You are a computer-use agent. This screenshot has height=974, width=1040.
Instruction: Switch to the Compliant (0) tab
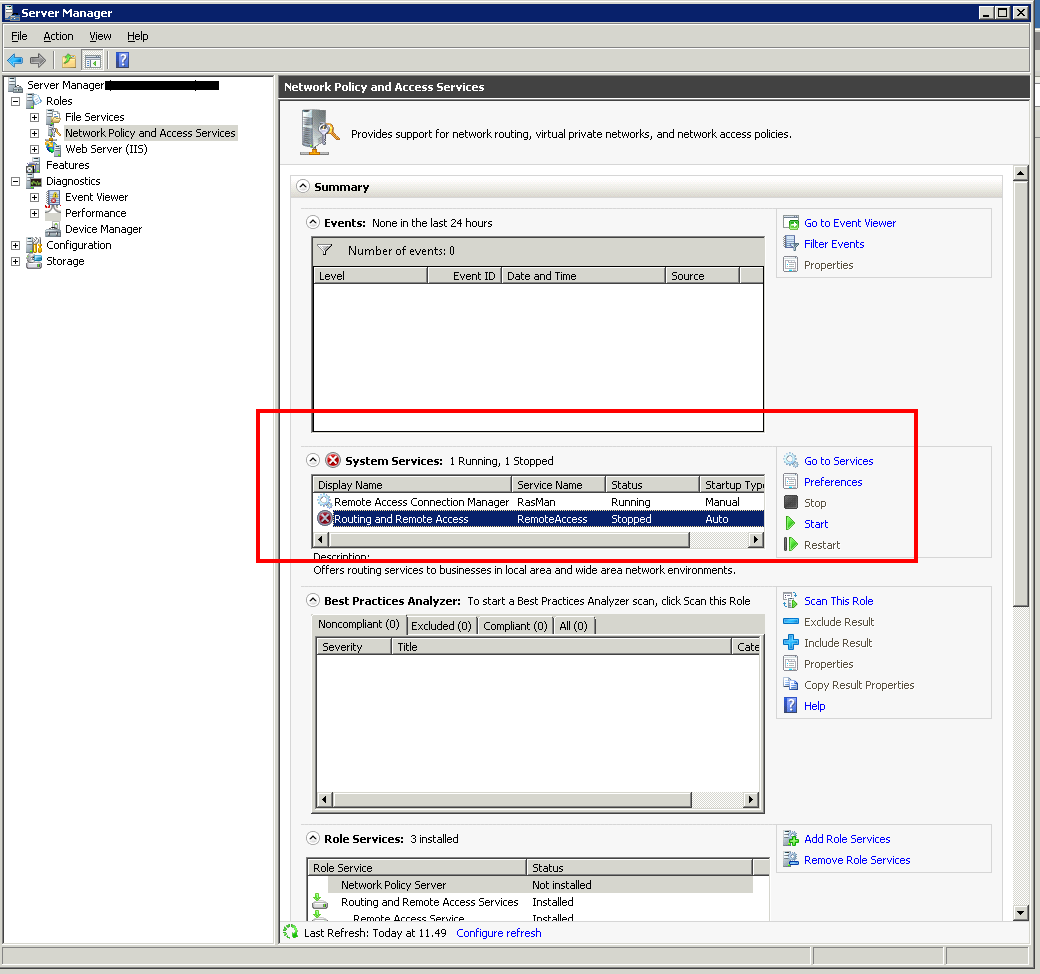515,626
